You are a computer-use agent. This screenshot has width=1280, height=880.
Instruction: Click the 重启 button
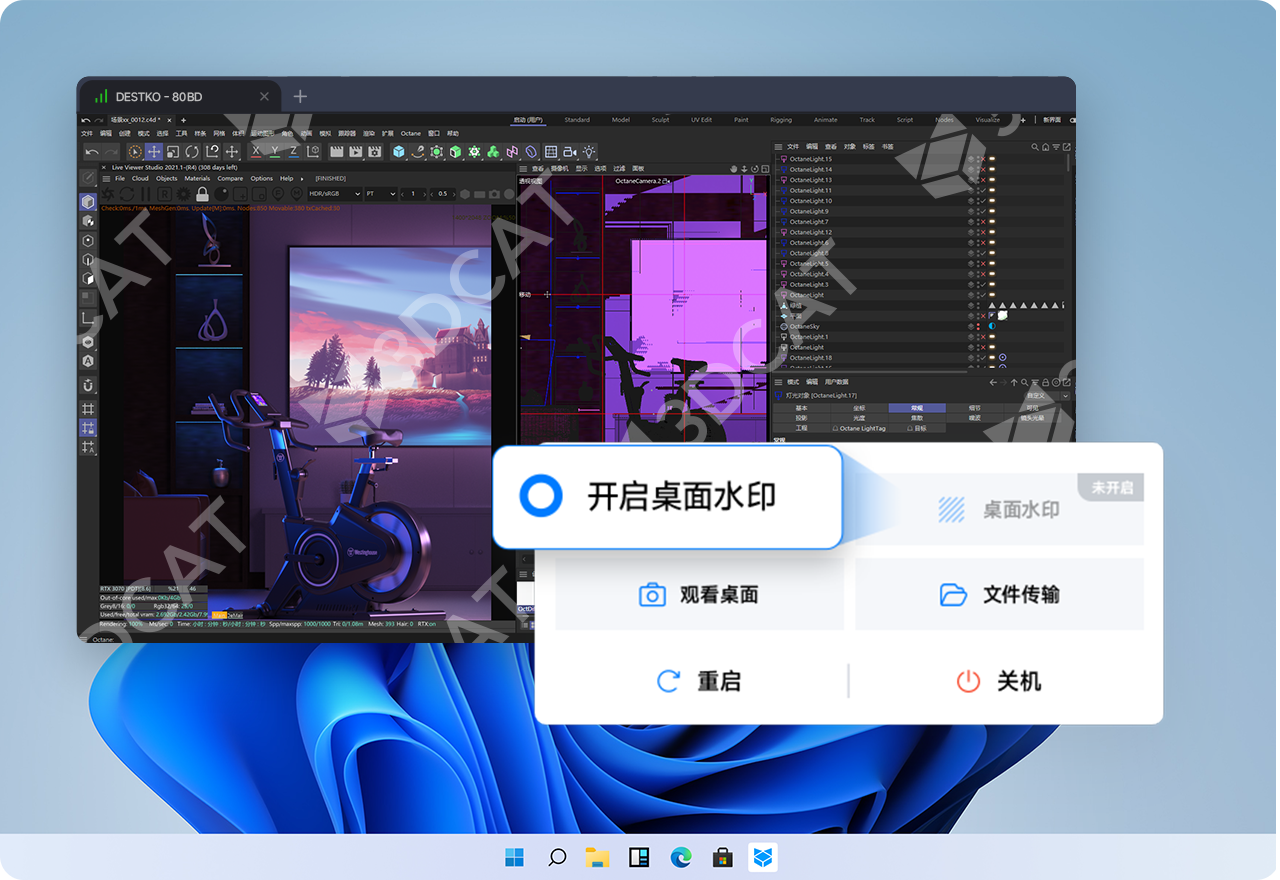click(699, 681)
